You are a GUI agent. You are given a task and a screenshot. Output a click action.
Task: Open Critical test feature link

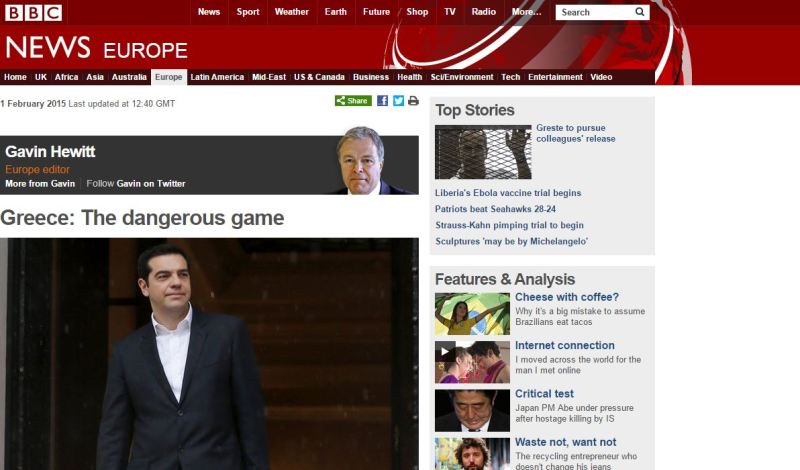pos(544,394)
